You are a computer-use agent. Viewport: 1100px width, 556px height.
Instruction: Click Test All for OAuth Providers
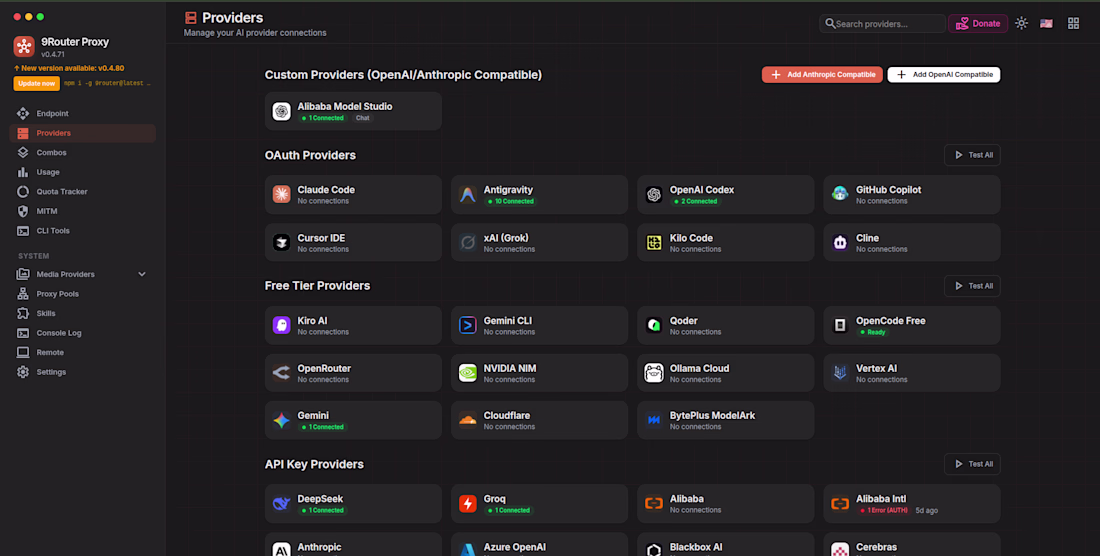coord(972,155)
